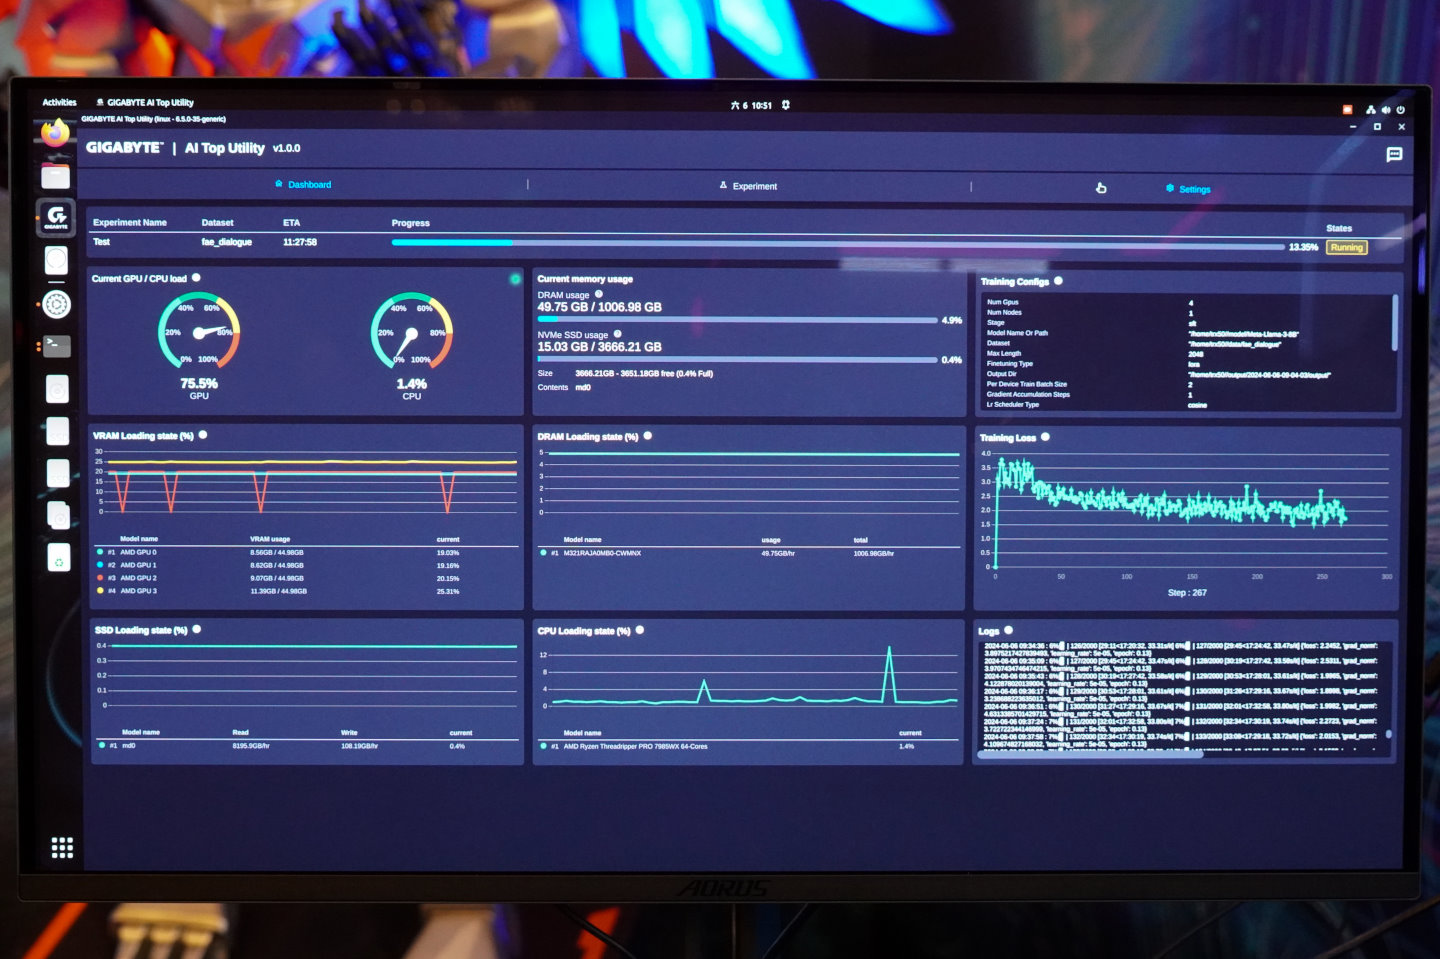The width and height of the screenshot is (1440, 959).
Task: Open the Trash from the dock
Action: coord(58,559)
